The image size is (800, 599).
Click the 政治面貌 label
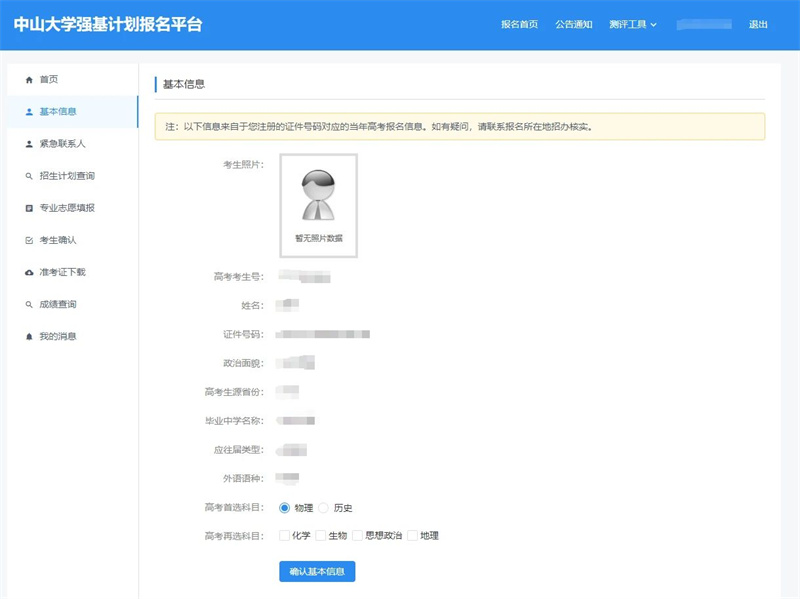243,363
